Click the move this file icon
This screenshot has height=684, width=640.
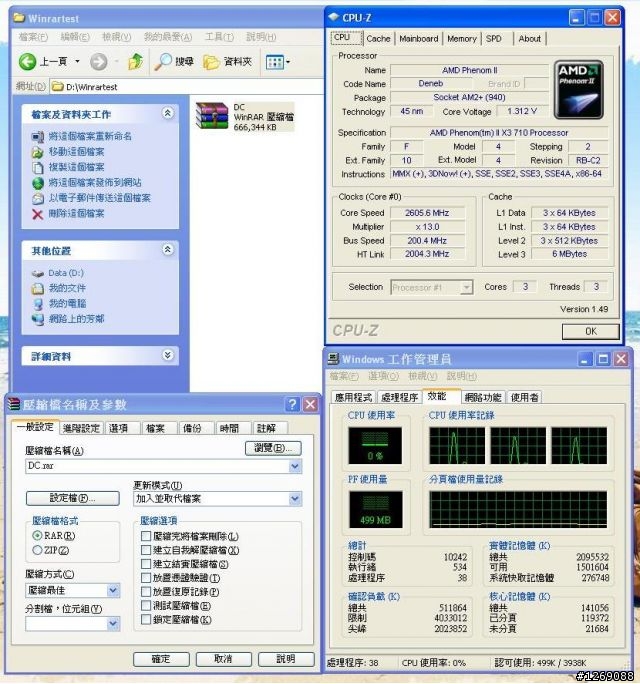click(x=38, y=152)
